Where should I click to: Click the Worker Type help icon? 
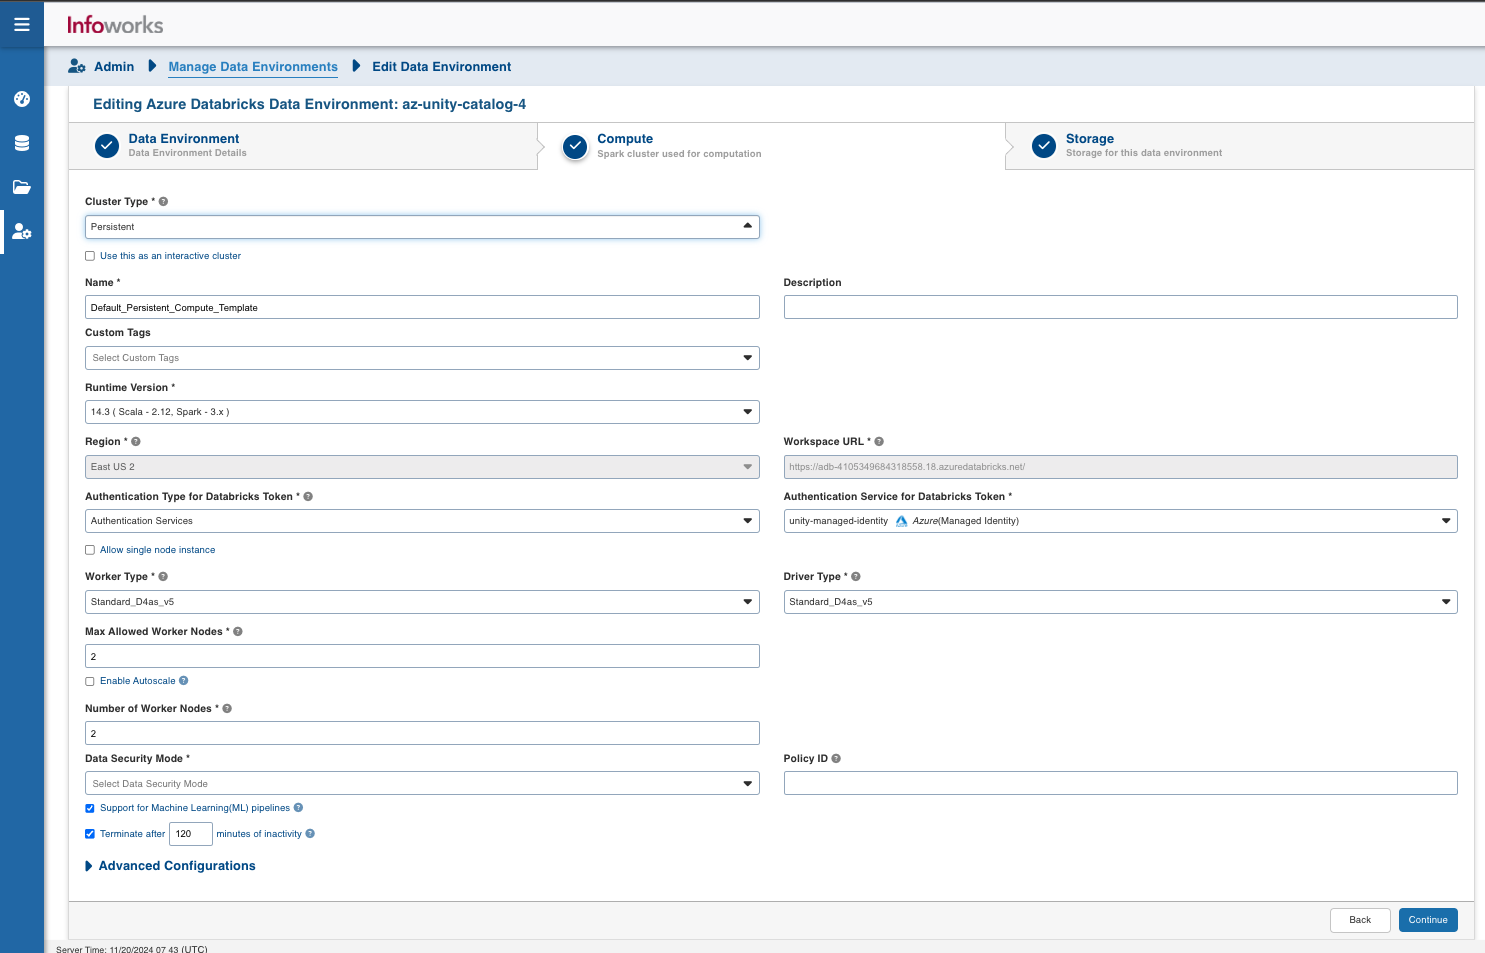(x=163, y=577)
